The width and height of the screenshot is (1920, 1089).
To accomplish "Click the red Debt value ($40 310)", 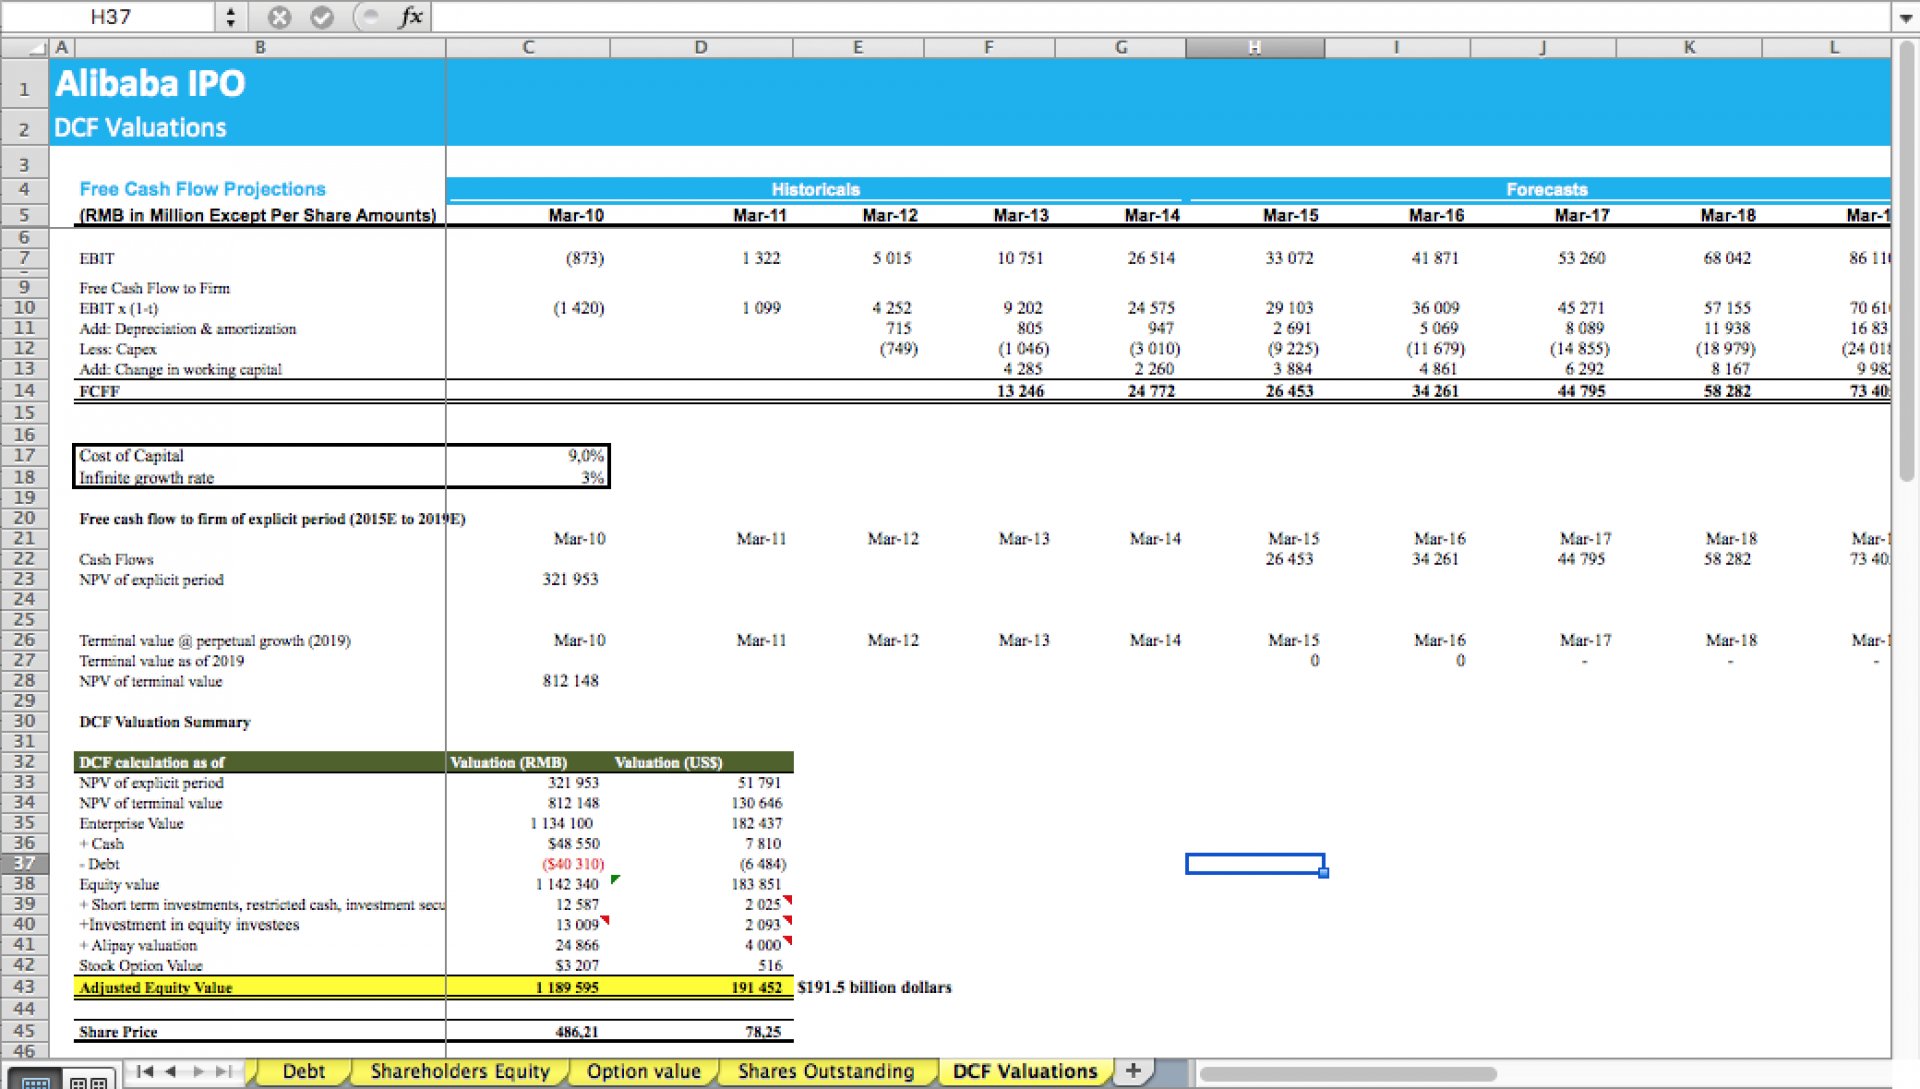I will [573, 864].
